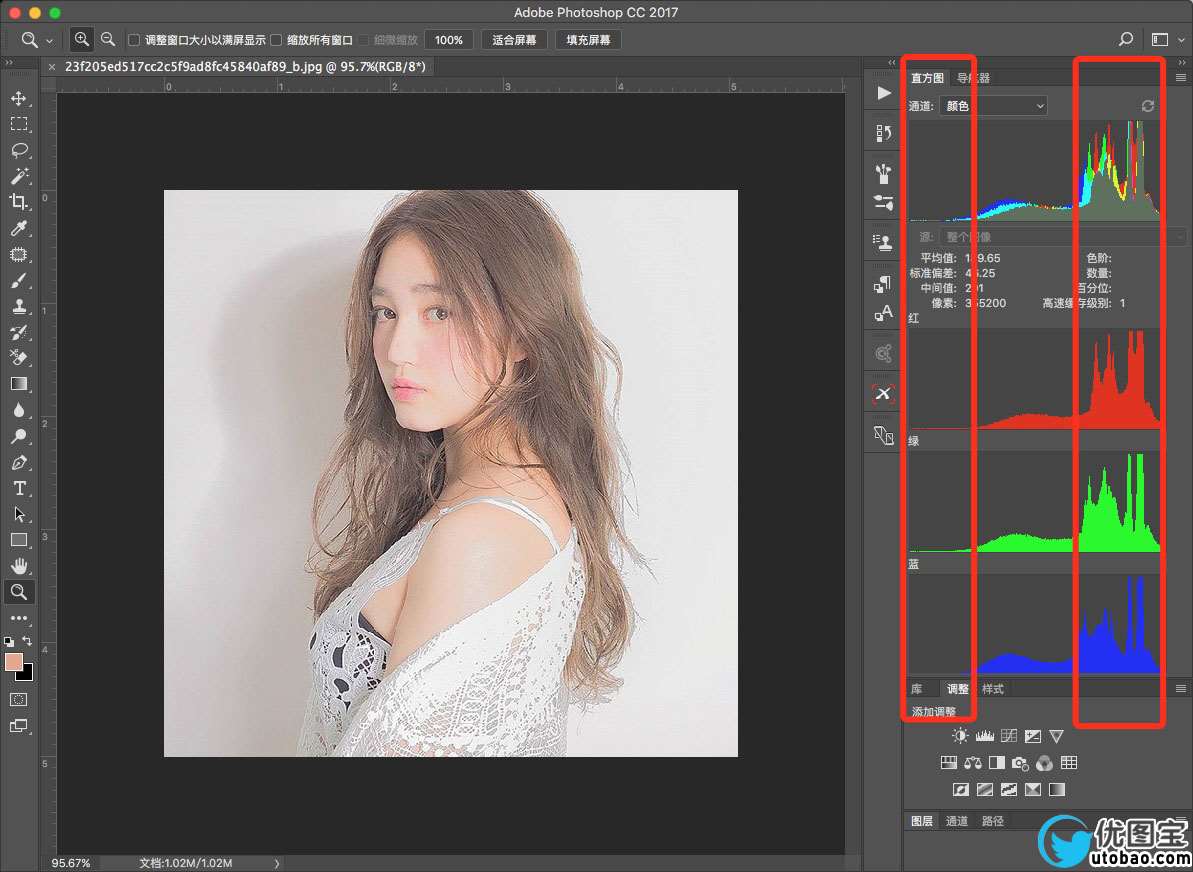Add a Color Balance adjustment
1193x872 pixels.
pos(972,762)
